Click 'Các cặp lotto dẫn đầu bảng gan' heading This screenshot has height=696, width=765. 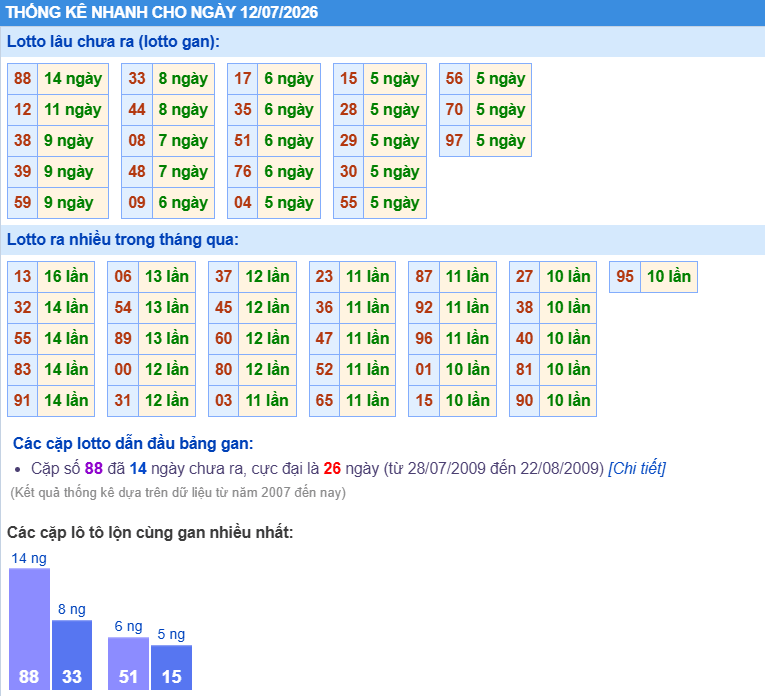click(133, 443)
